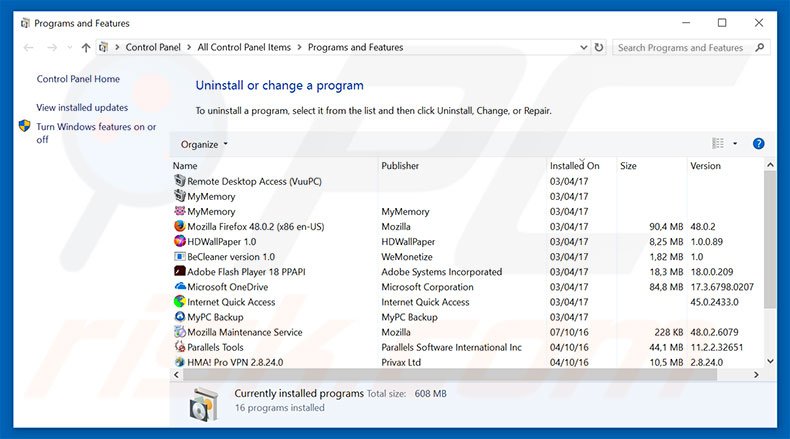Click the Mozilla Maintenance Service icon
The height and width of the screenshot is (439, 790).
[x=180, y=332]
